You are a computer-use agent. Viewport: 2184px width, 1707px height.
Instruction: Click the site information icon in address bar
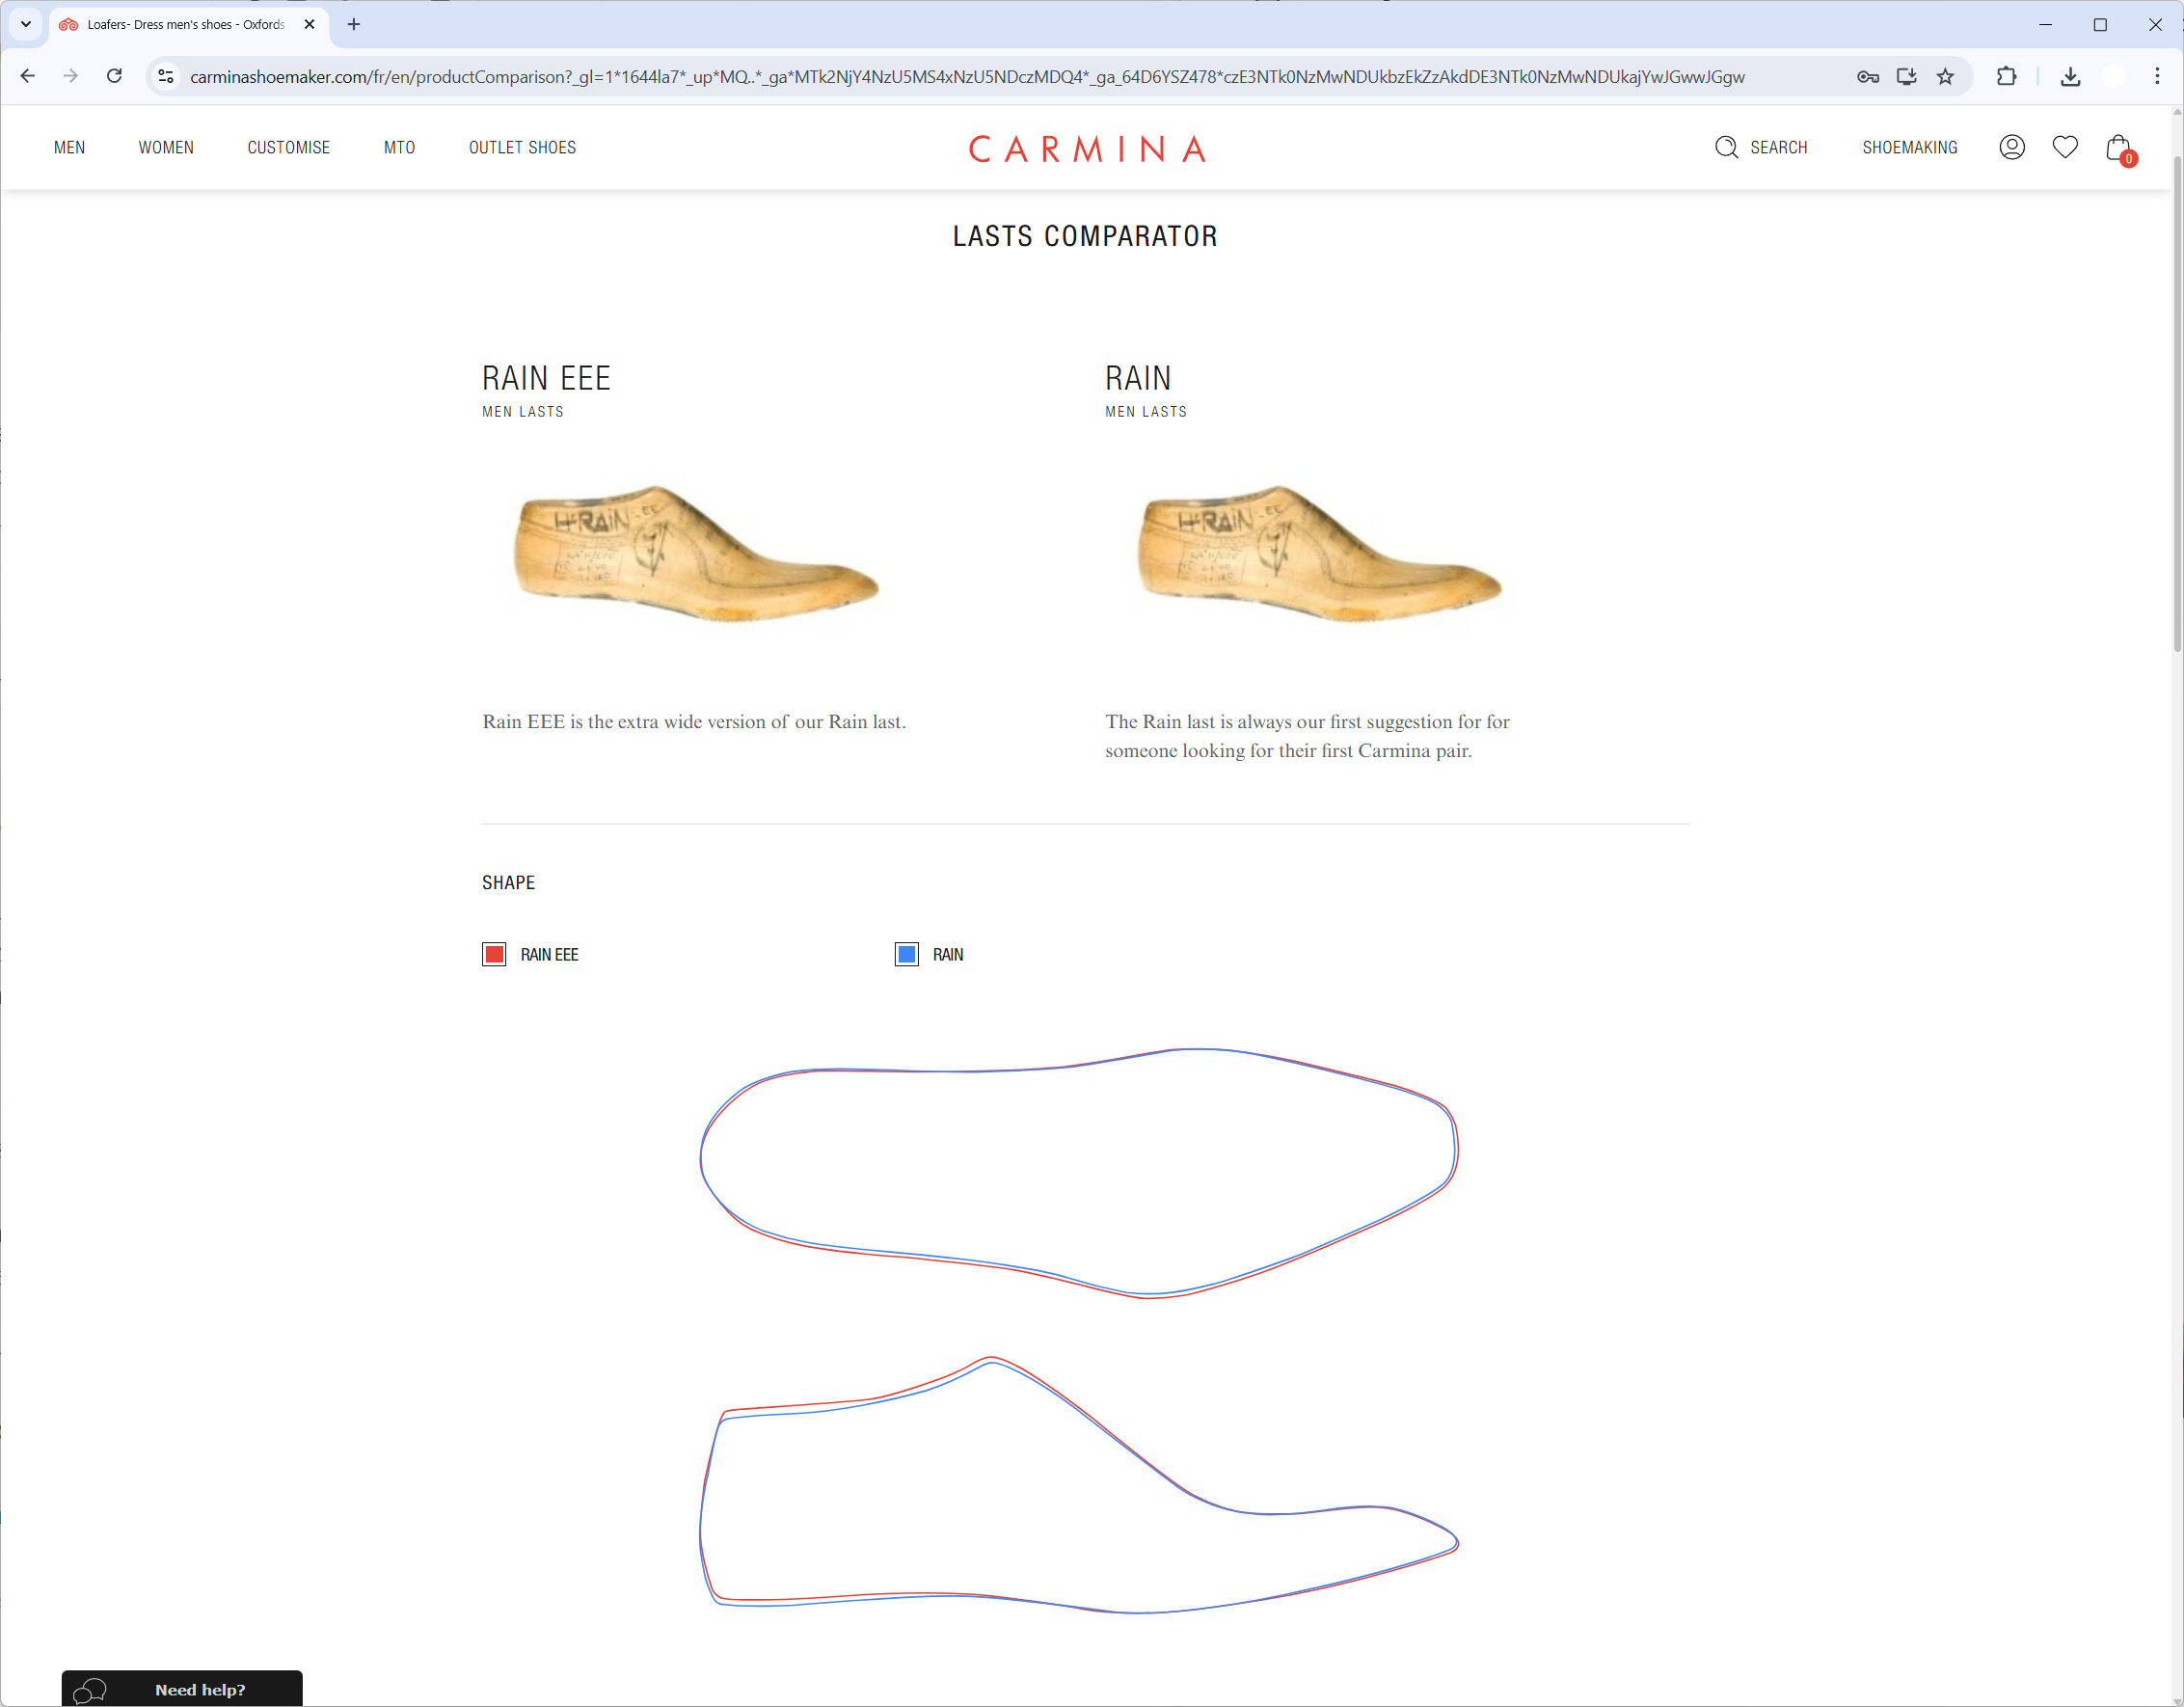pos(166,77)
